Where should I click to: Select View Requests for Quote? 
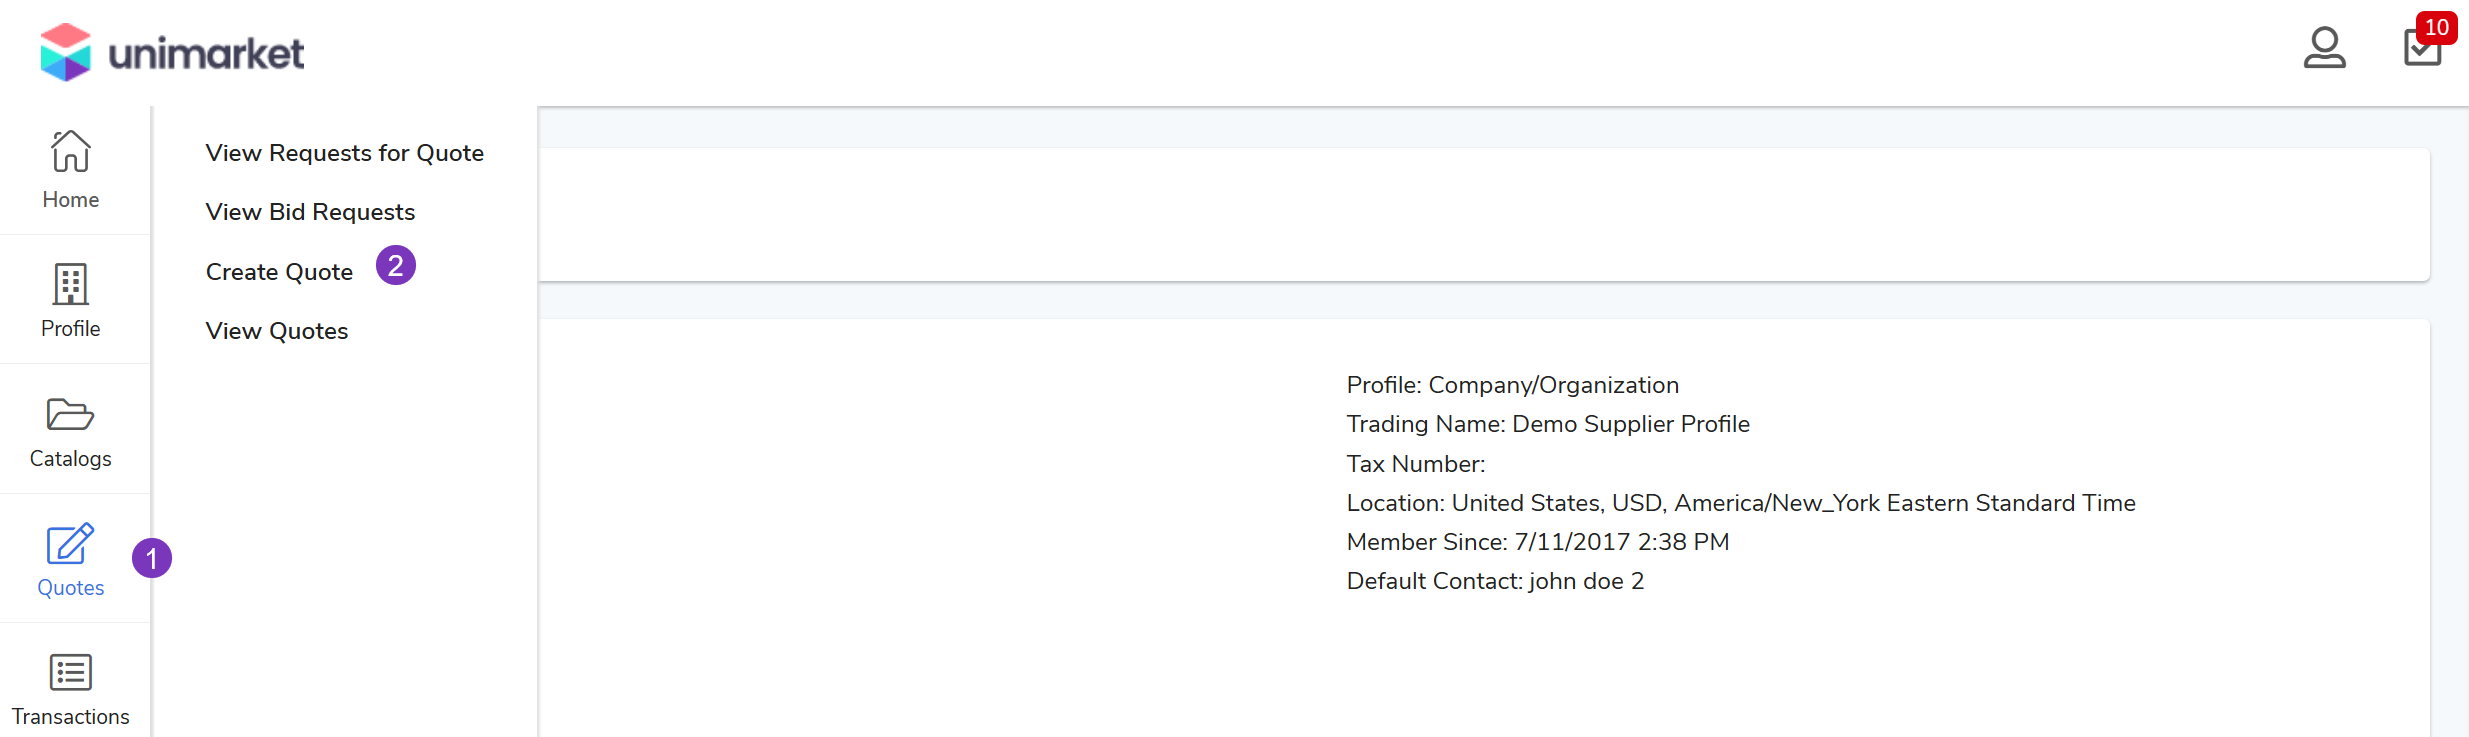[x=344, y=153]
